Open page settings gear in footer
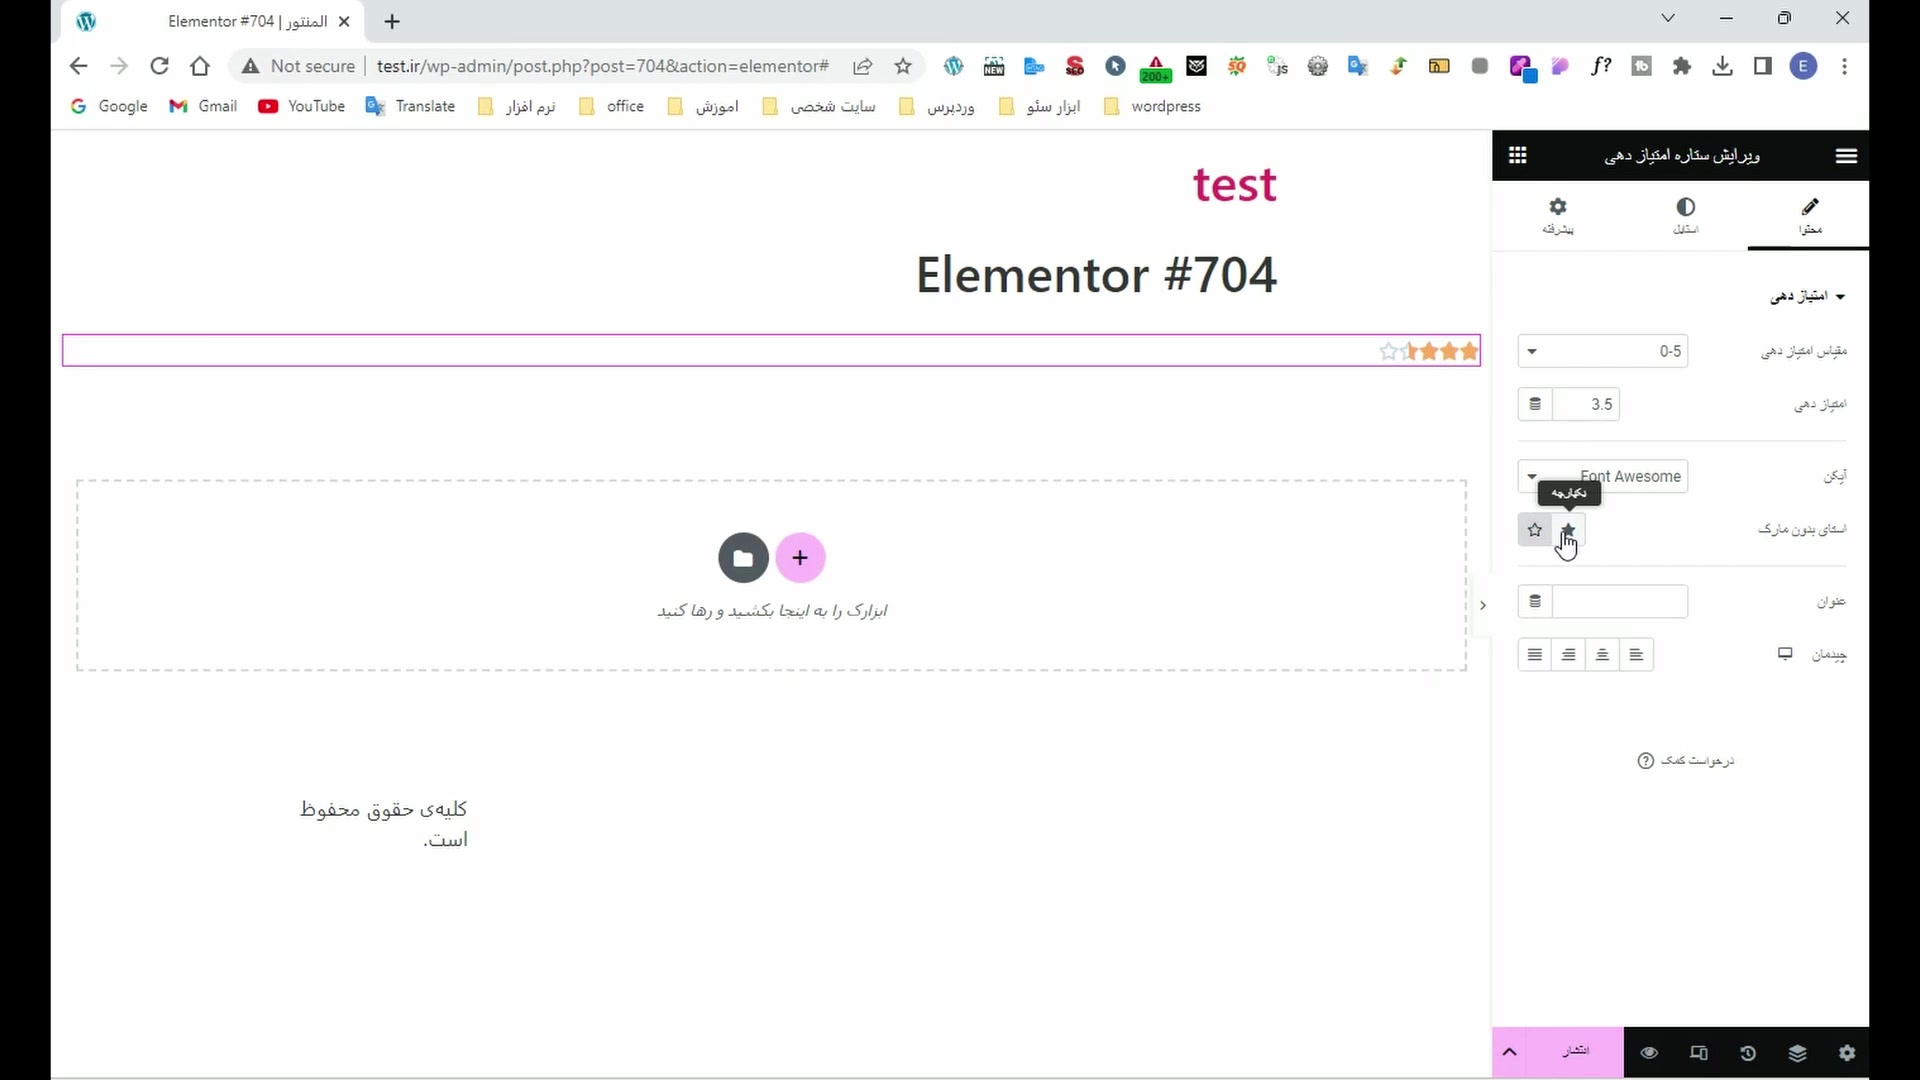This screenshot has width=1920, height=1080. (x=1846, y=1053)
